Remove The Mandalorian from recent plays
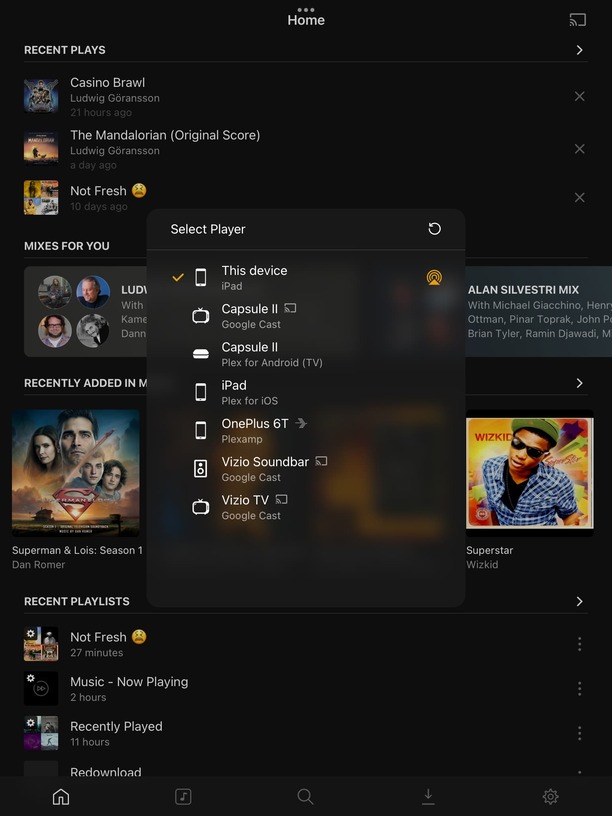612x816 pixels. click(579, 149)
